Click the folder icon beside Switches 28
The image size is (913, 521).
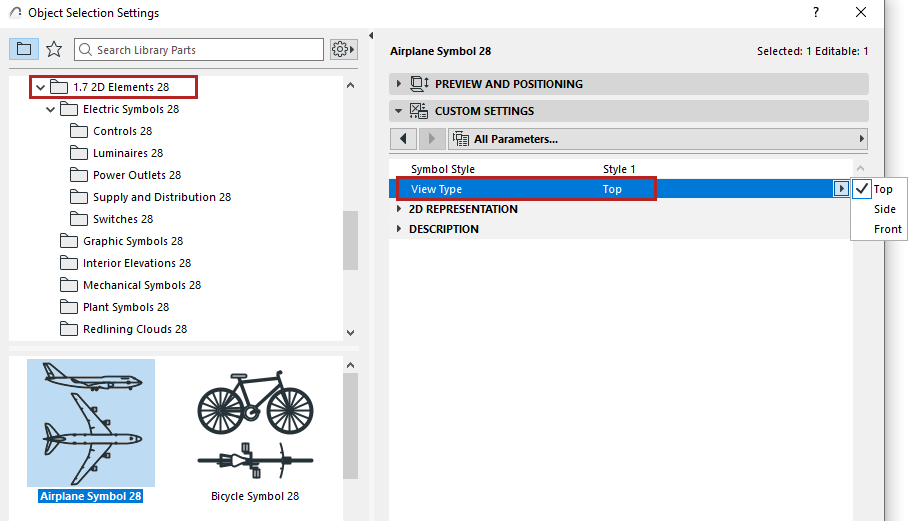pyautogui.click(x=79, y=219)
